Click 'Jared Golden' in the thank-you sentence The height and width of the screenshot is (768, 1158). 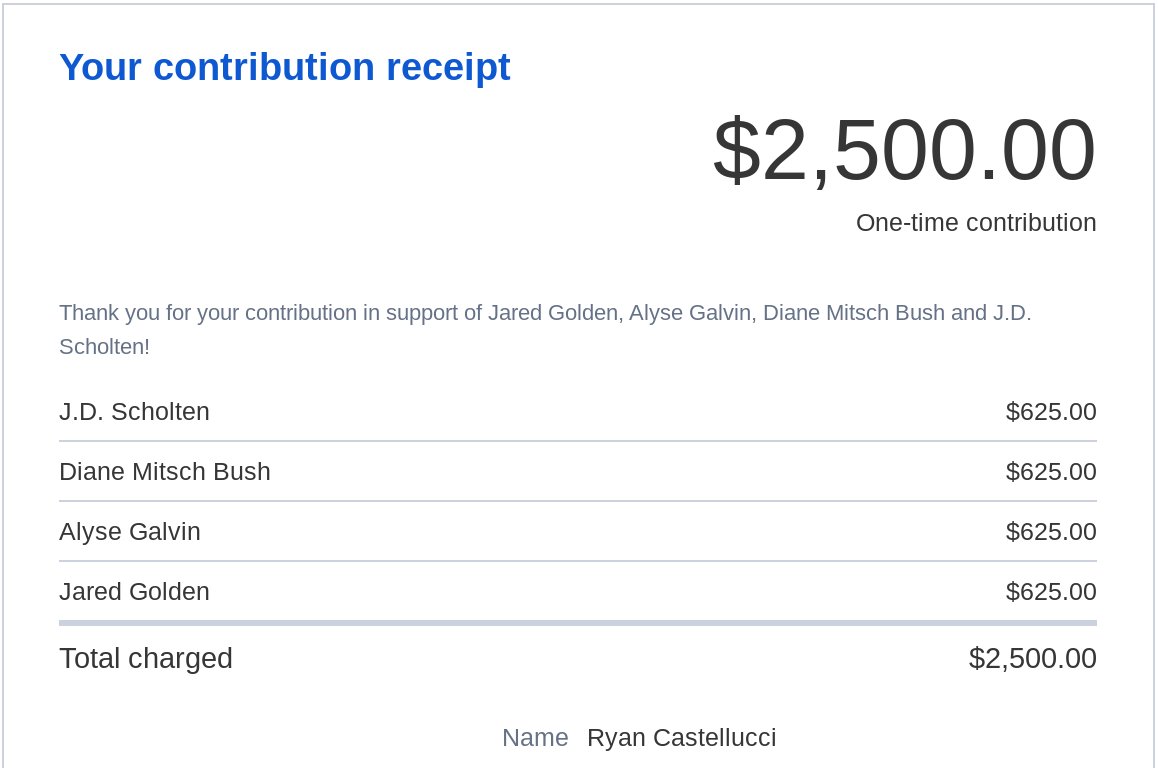pos(553,313)
